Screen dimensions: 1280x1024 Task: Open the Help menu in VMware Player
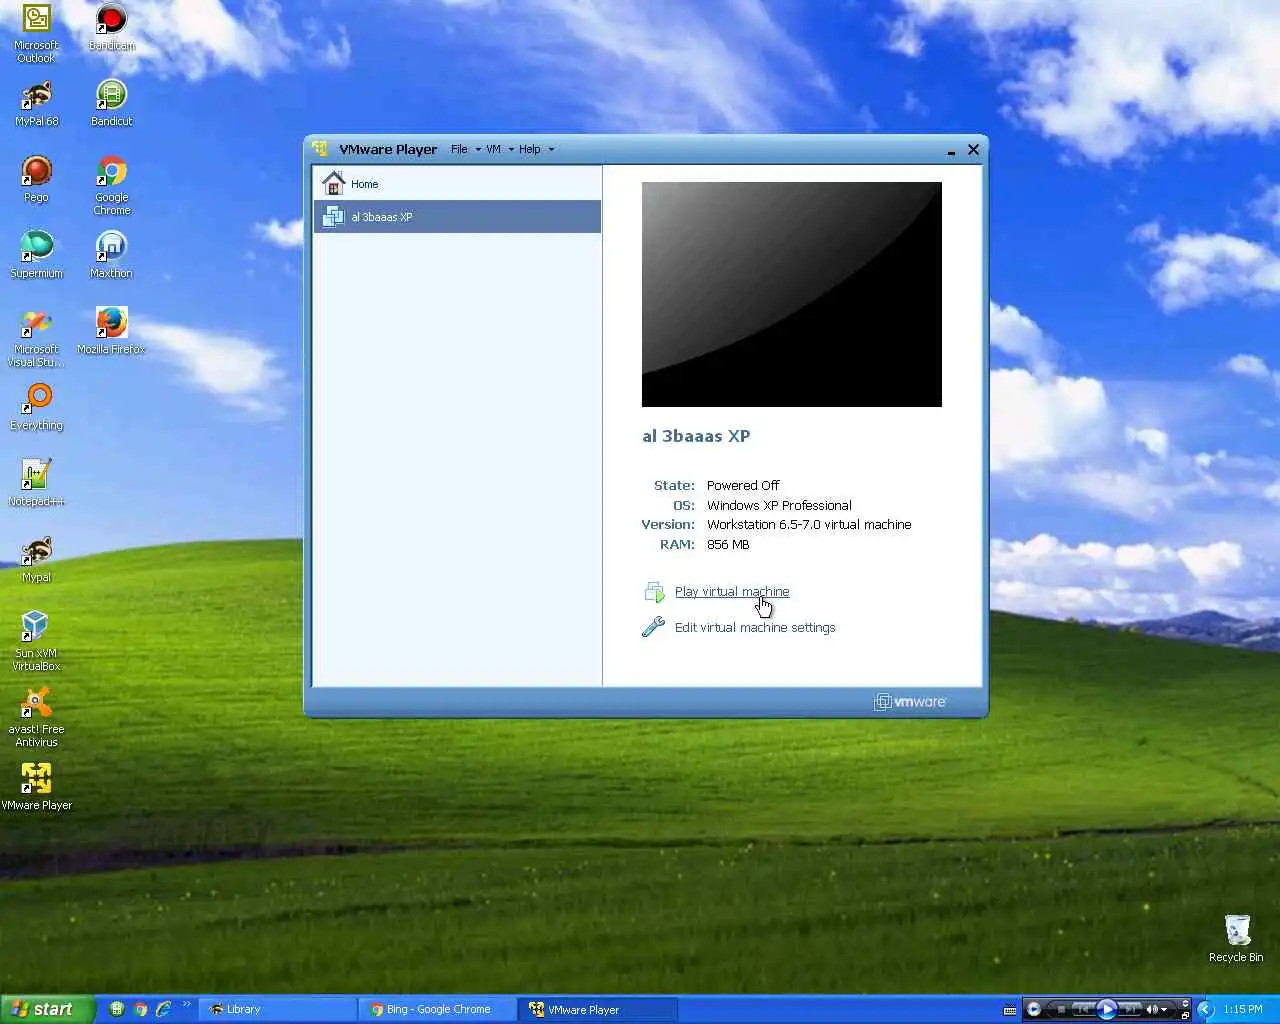tap(536, 149)
